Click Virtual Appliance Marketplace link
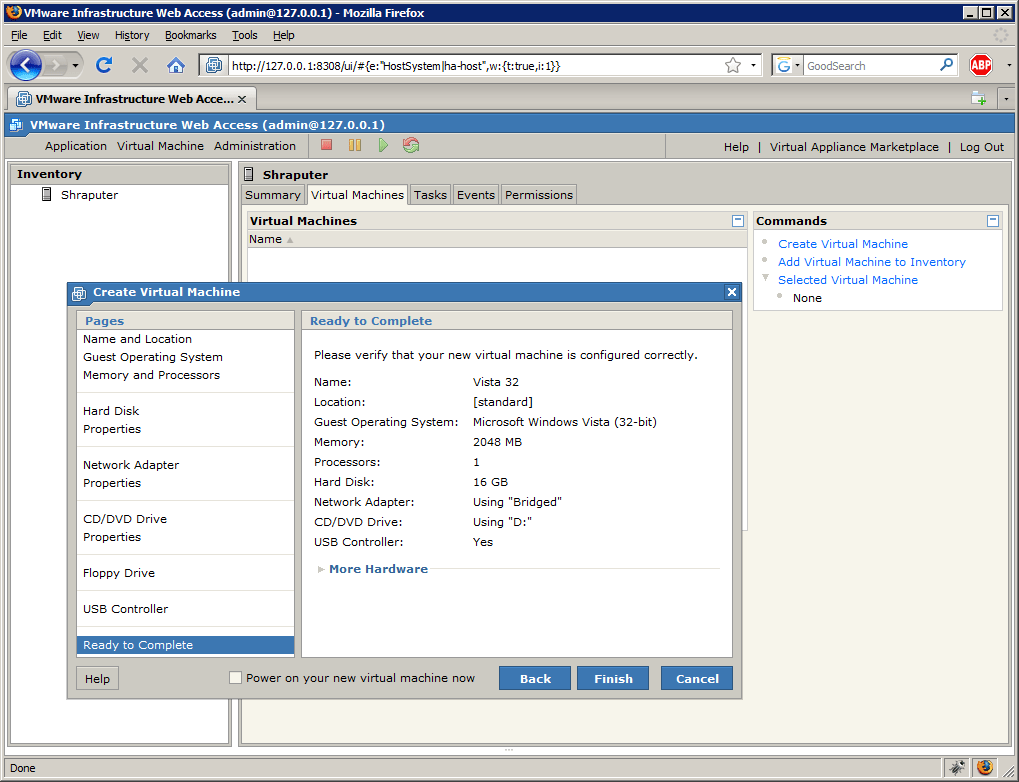The height and width of the screenshot is (782, 1019). 854,147
